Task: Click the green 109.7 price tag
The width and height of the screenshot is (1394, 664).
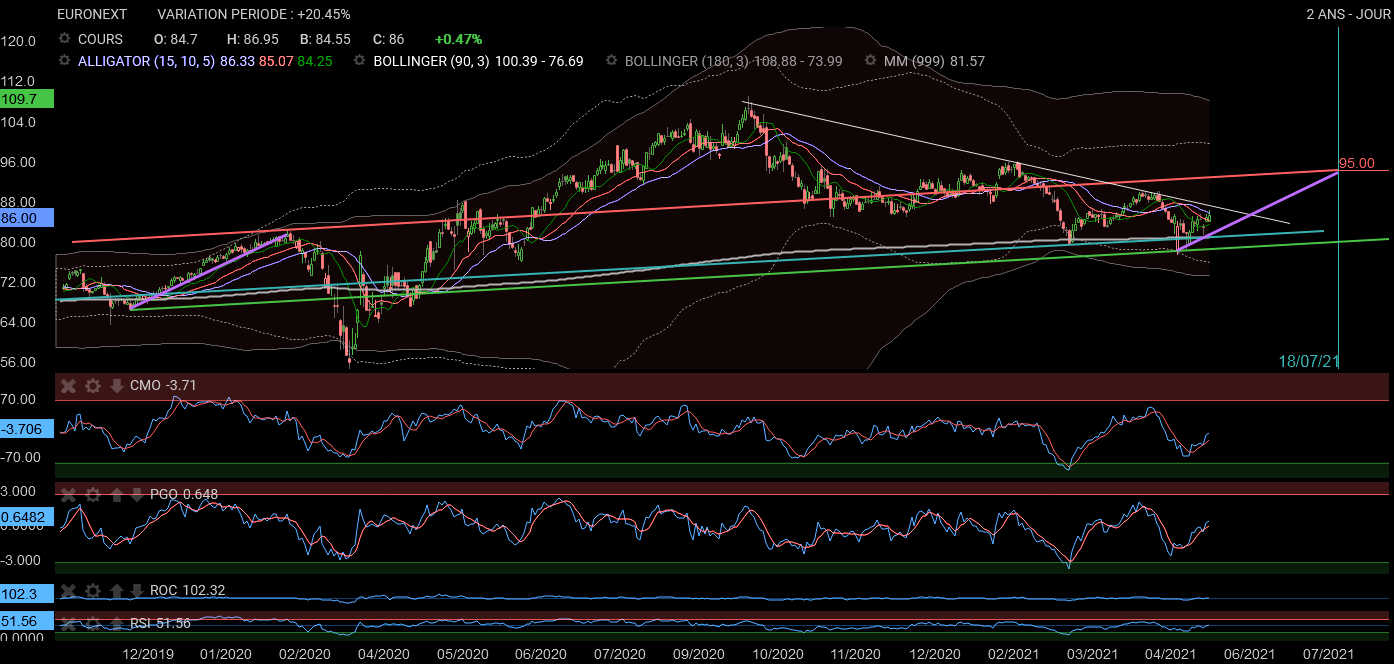Action: point(27,100)
